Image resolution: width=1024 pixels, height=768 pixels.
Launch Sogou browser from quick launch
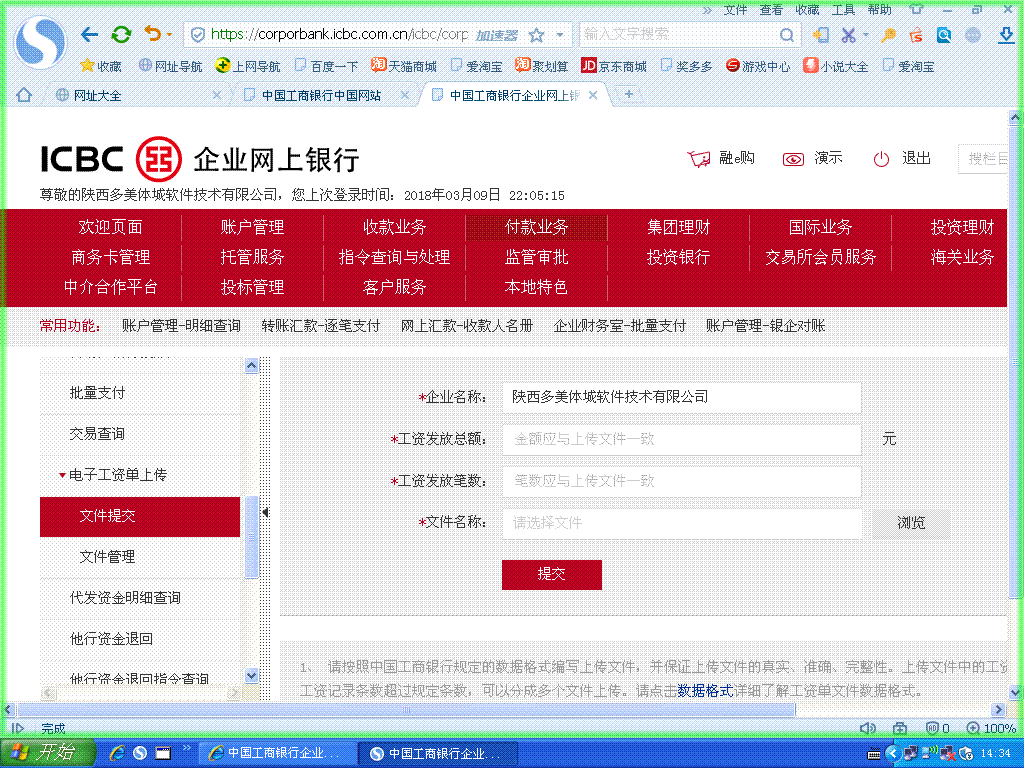coord(140,753)
